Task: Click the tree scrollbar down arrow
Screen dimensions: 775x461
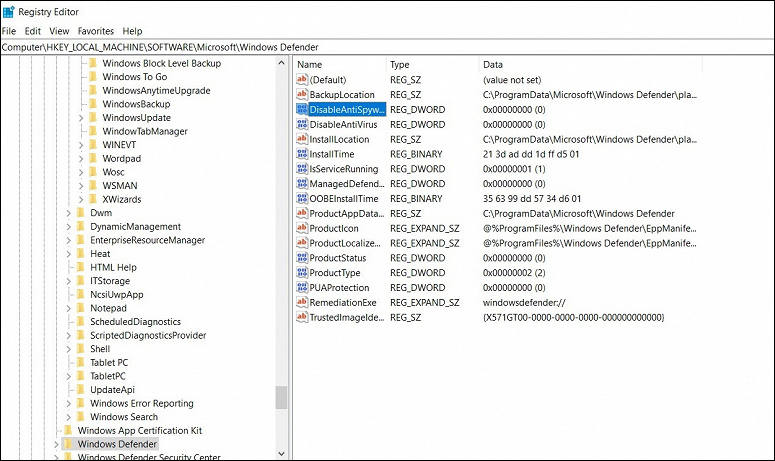Action: pos(281,454)
